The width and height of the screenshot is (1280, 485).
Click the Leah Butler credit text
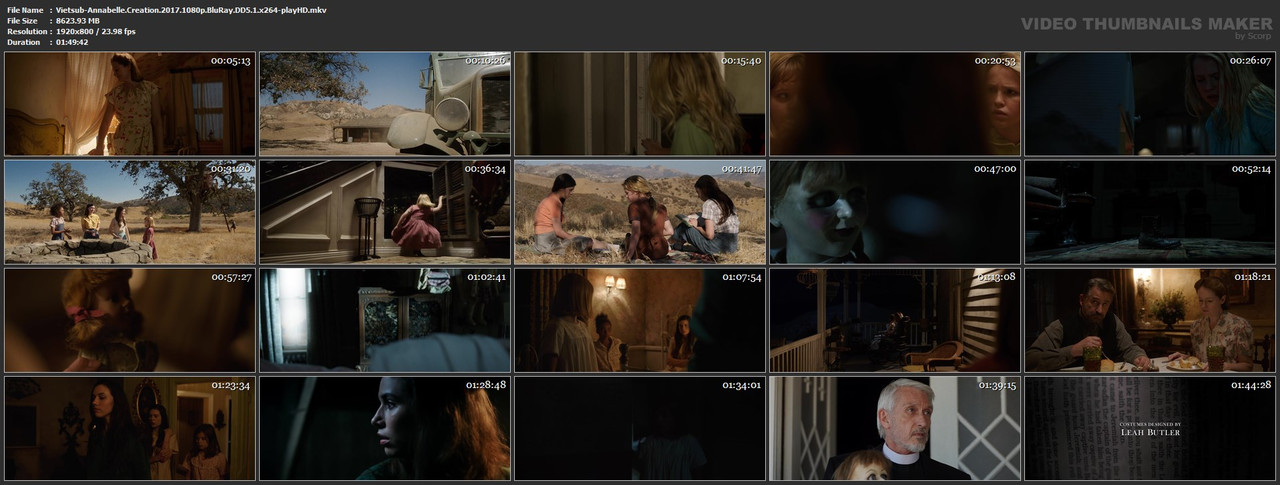(x=1150, y=432)
